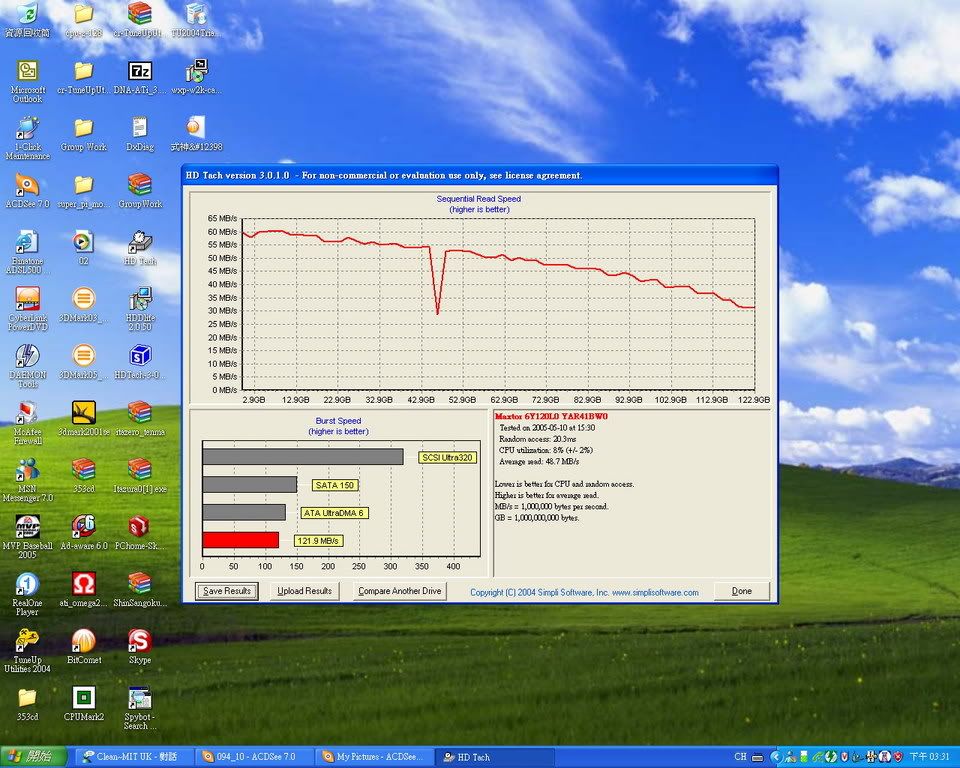This screenshot has height=768, width=960.
Task: Select the 3DMark03_ desktop icon
Action: click(x=83, y=305)
